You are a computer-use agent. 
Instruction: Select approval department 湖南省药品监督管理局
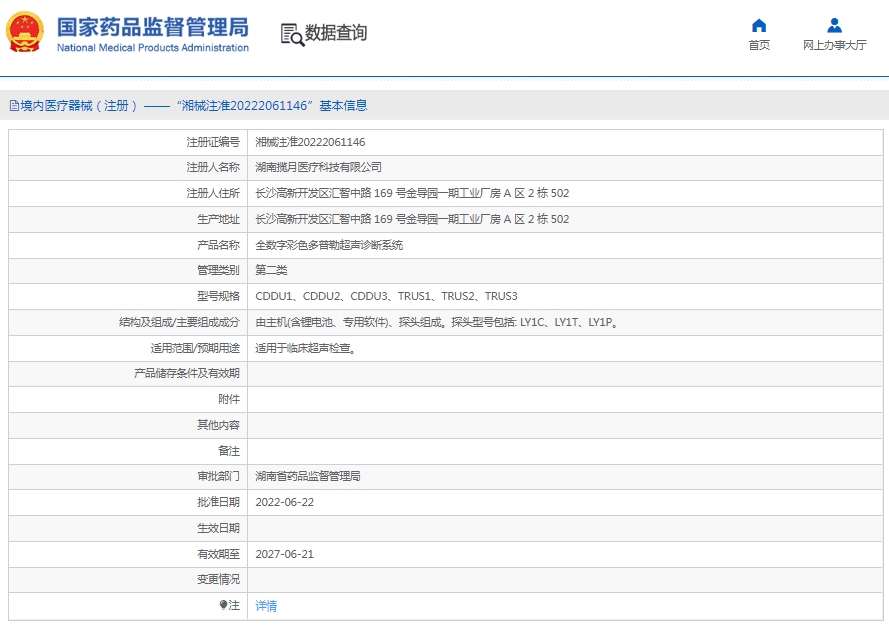pyautogui.click(x=308, y=476)
